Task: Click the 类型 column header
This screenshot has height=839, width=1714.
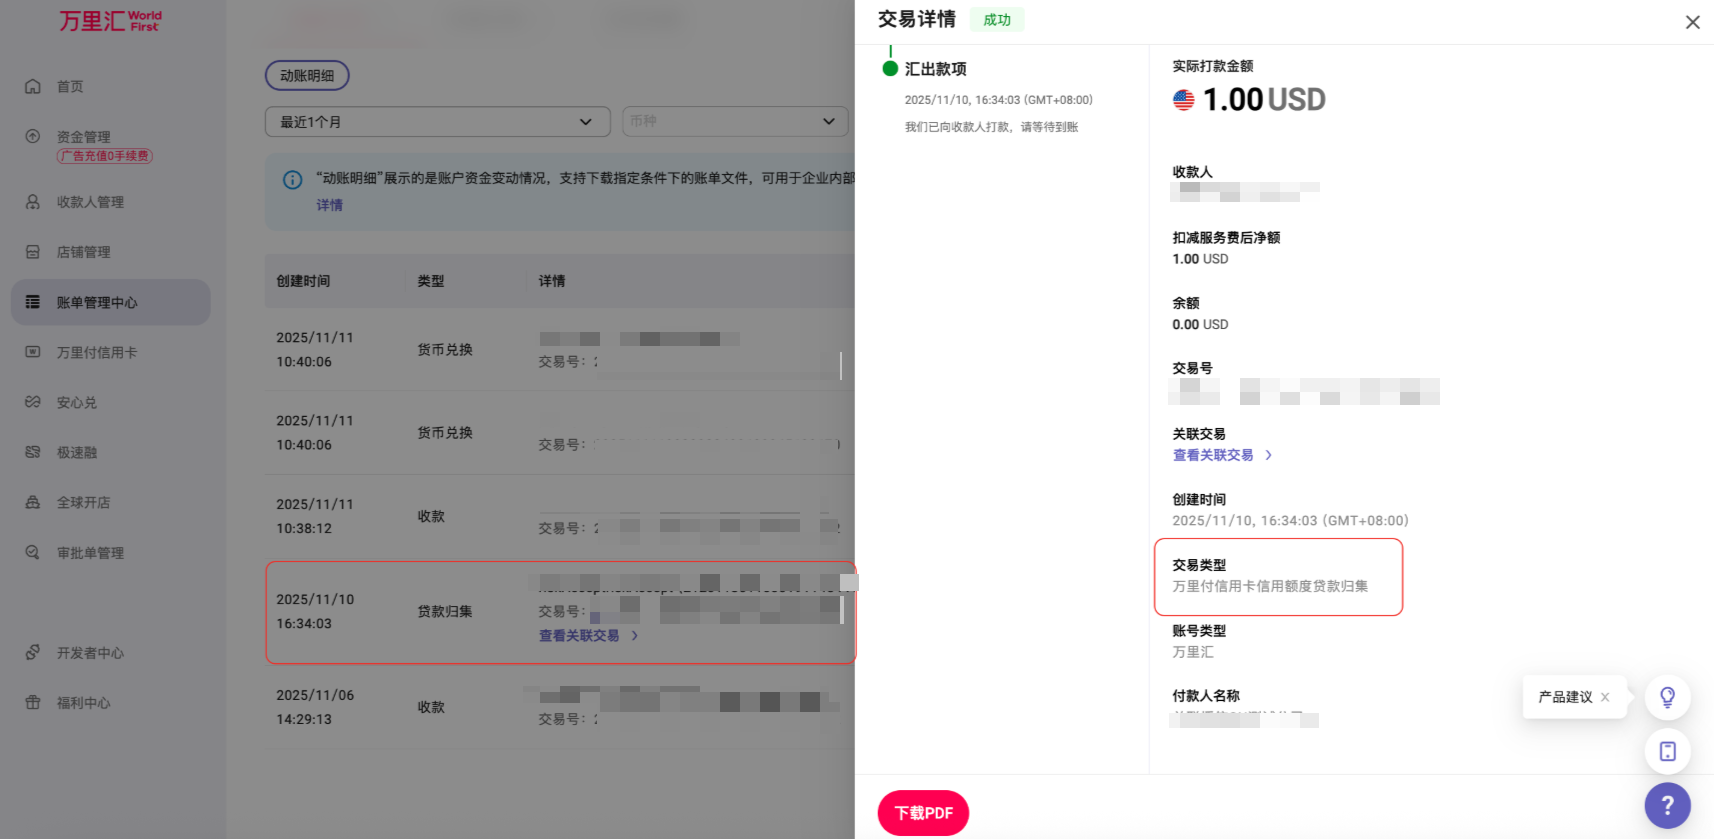Action: click(x=431, y=281)
